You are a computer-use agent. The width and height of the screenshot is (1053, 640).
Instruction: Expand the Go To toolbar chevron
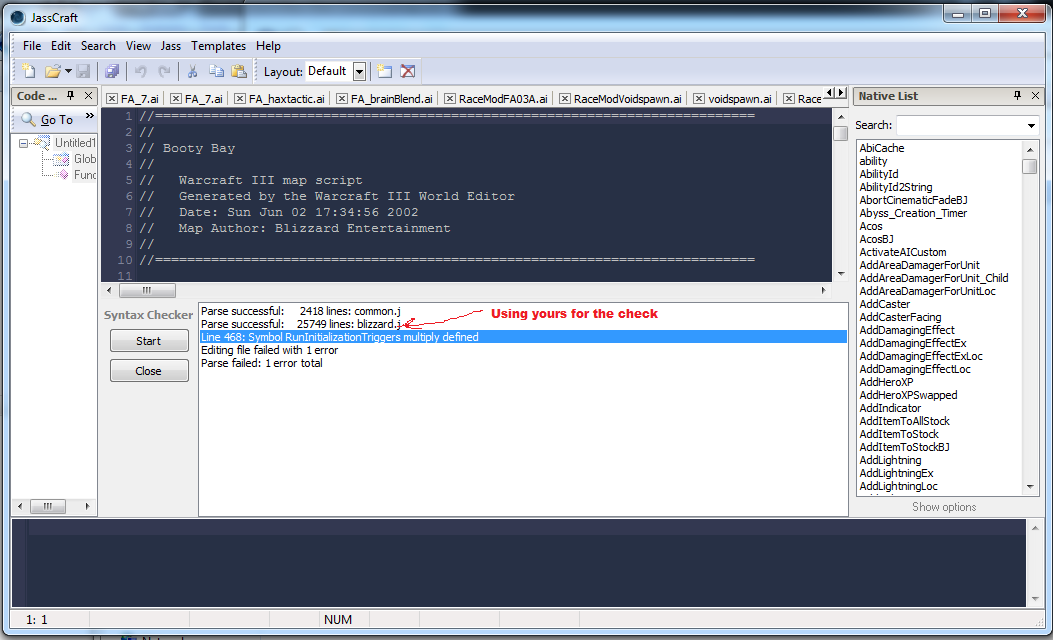(x=90, y=116)
